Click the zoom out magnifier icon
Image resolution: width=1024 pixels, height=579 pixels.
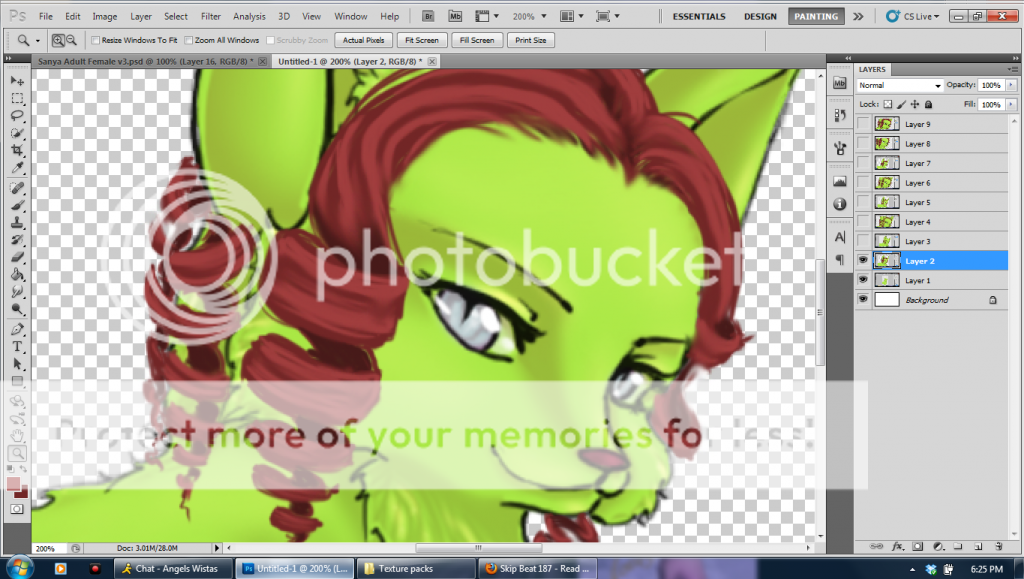click(71, 40)
